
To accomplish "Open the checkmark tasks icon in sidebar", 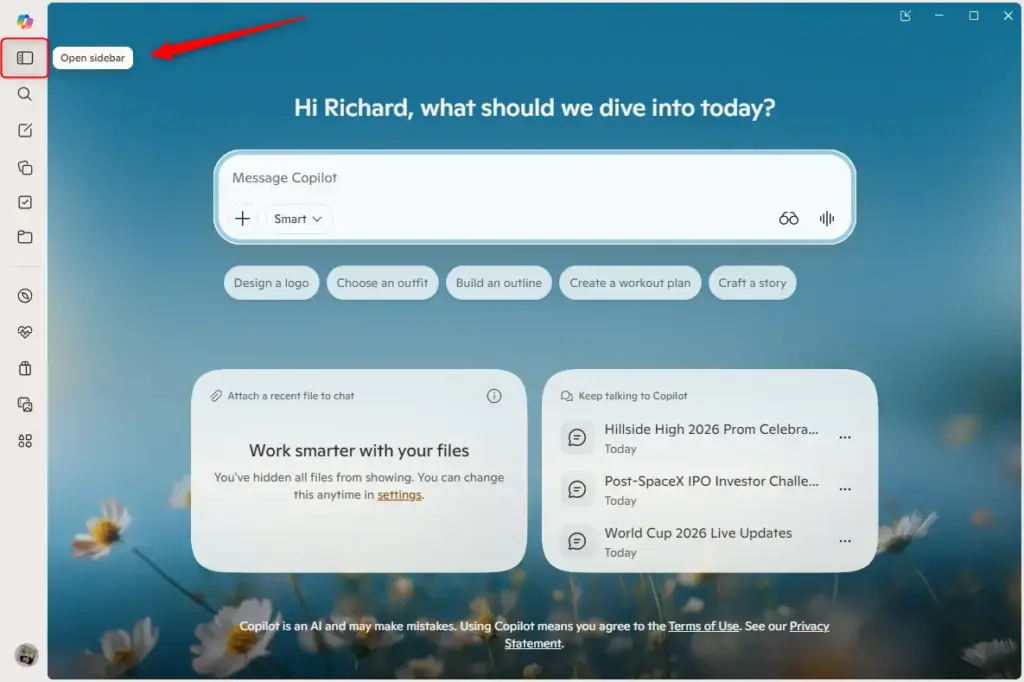I will [x=25, y=202].
